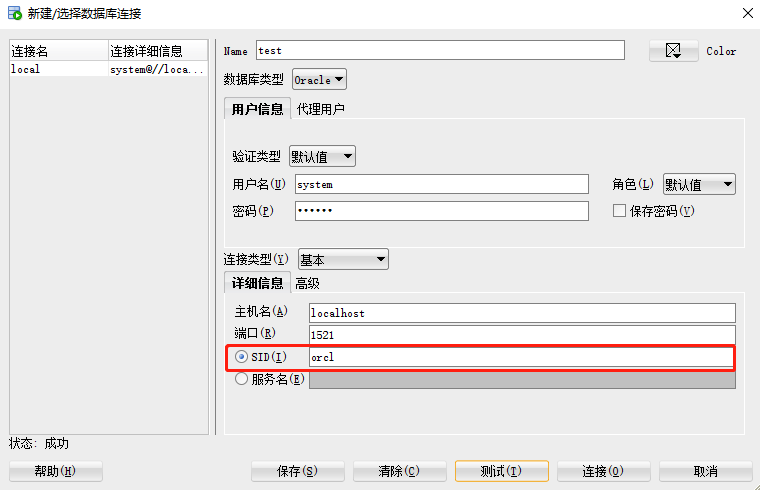
Task: Enable the 保存密码 checkbox
Action: pyautogui.click(x=619, y=210)
